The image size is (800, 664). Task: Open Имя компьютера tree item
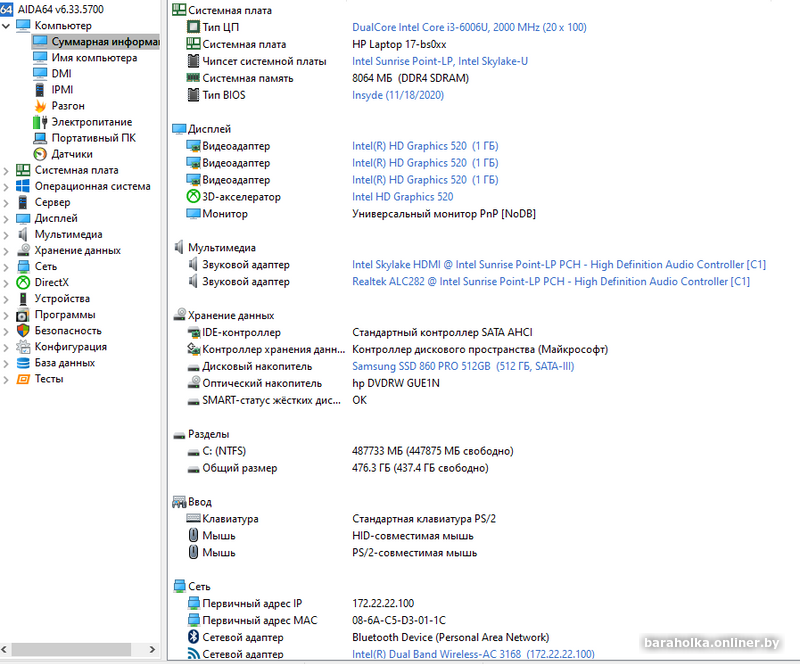[x=94, y=58]
